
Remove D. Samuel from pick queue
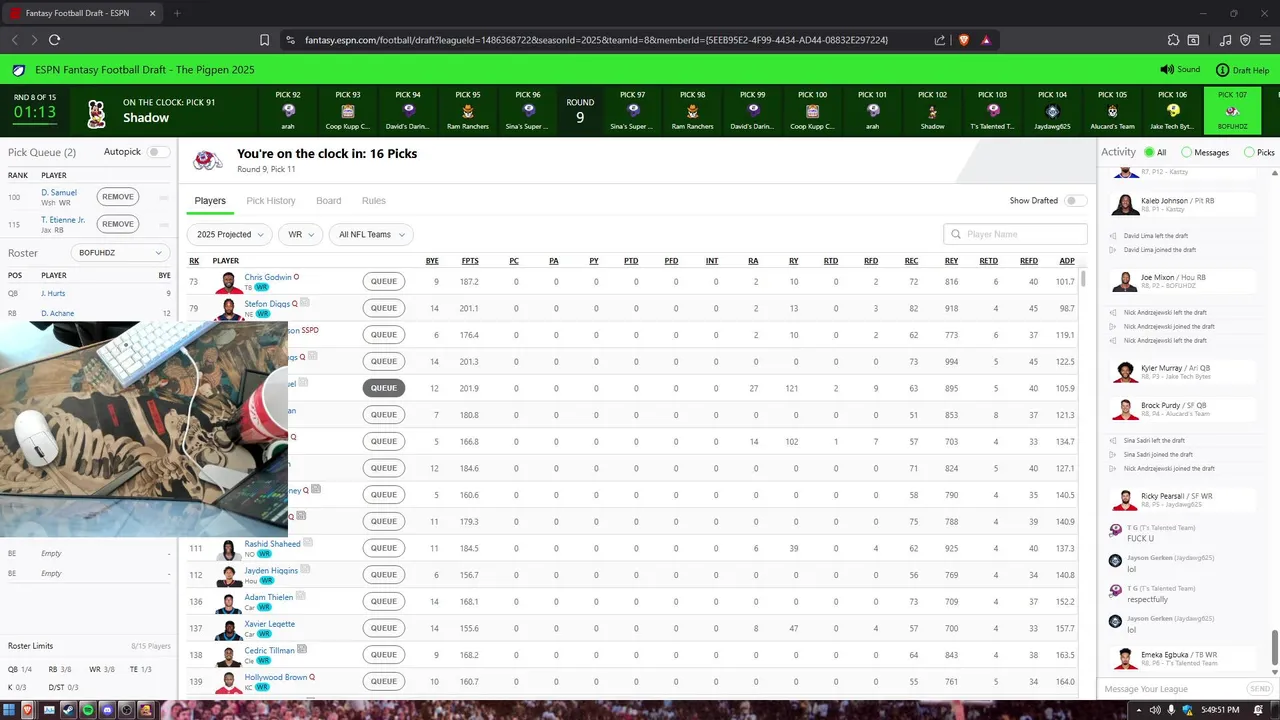[x=117, y=197]
